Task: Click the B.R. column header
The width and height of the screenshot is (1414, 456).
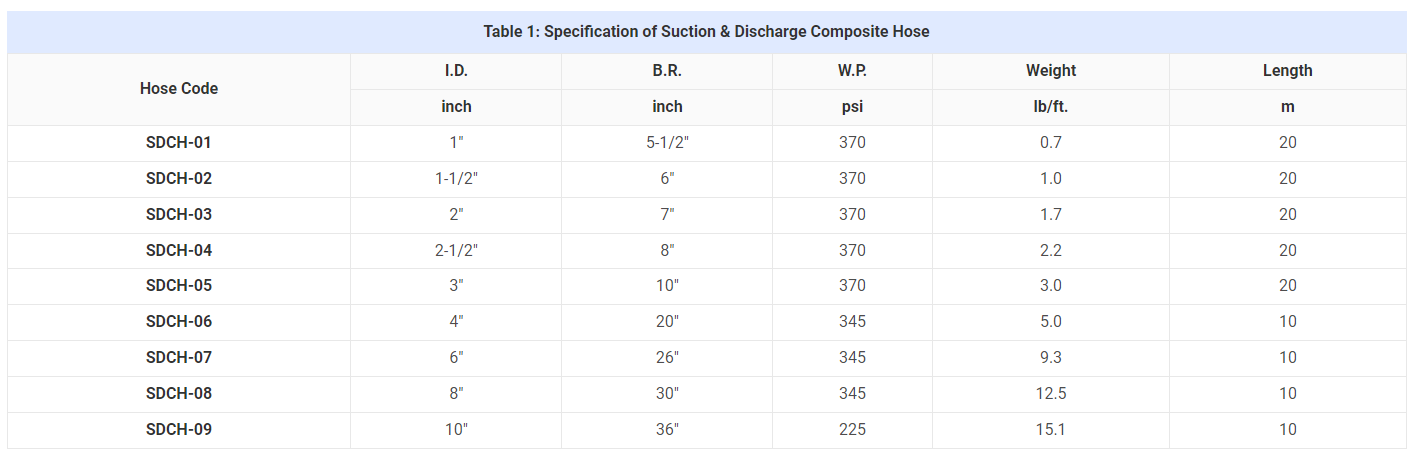Action: point(667,70)
